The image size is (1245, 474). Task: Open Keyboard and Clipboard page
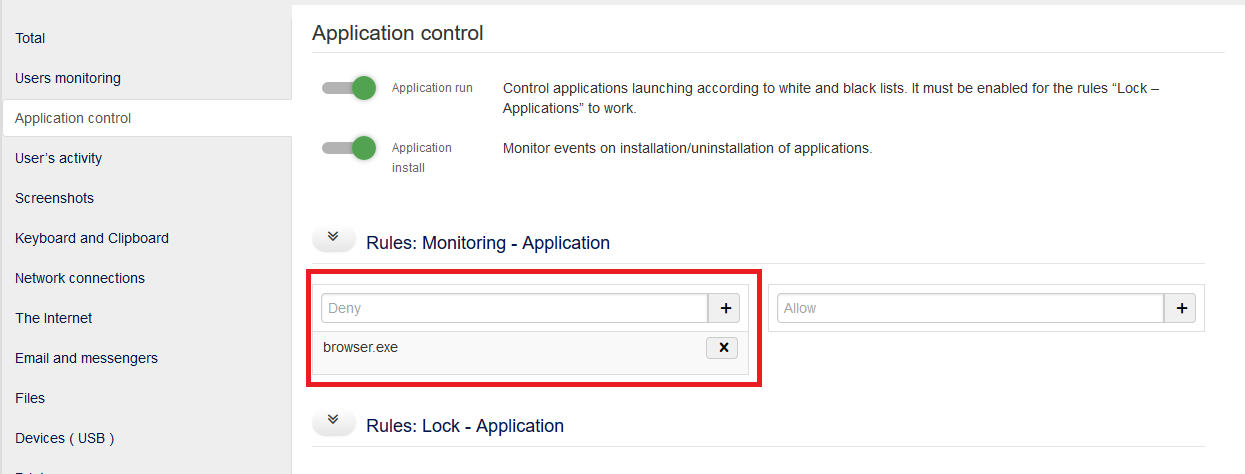pos(92,238)
